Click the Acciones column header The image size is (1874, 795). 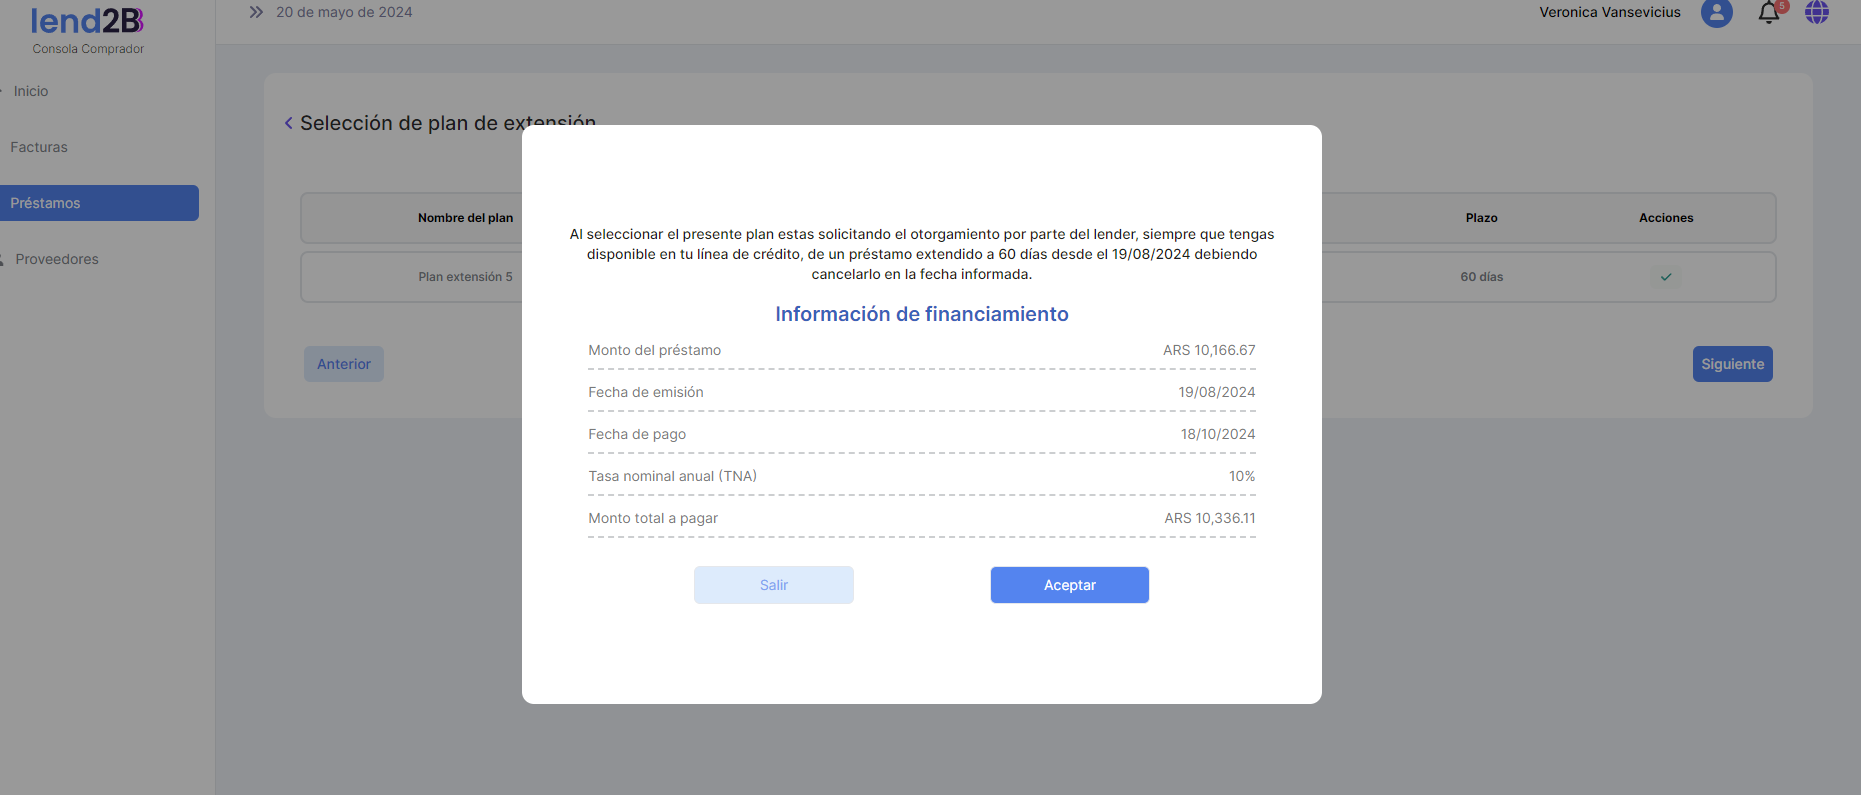pos(1666,218)
